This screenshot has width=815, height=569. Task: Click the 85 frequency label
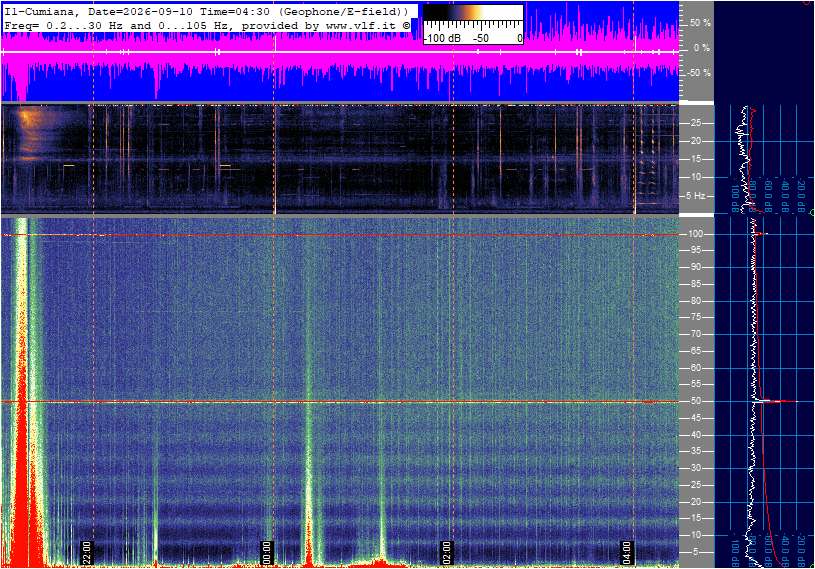pos(695,284)
